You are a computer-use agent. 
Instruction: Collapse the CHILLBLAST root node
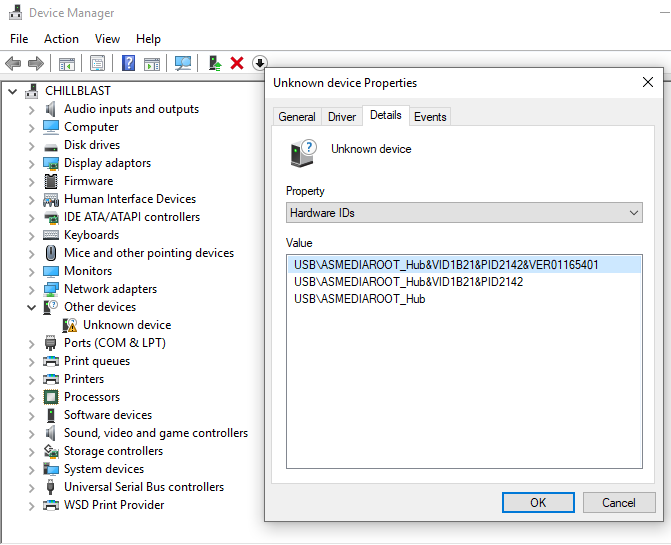[x=13, y=91]
